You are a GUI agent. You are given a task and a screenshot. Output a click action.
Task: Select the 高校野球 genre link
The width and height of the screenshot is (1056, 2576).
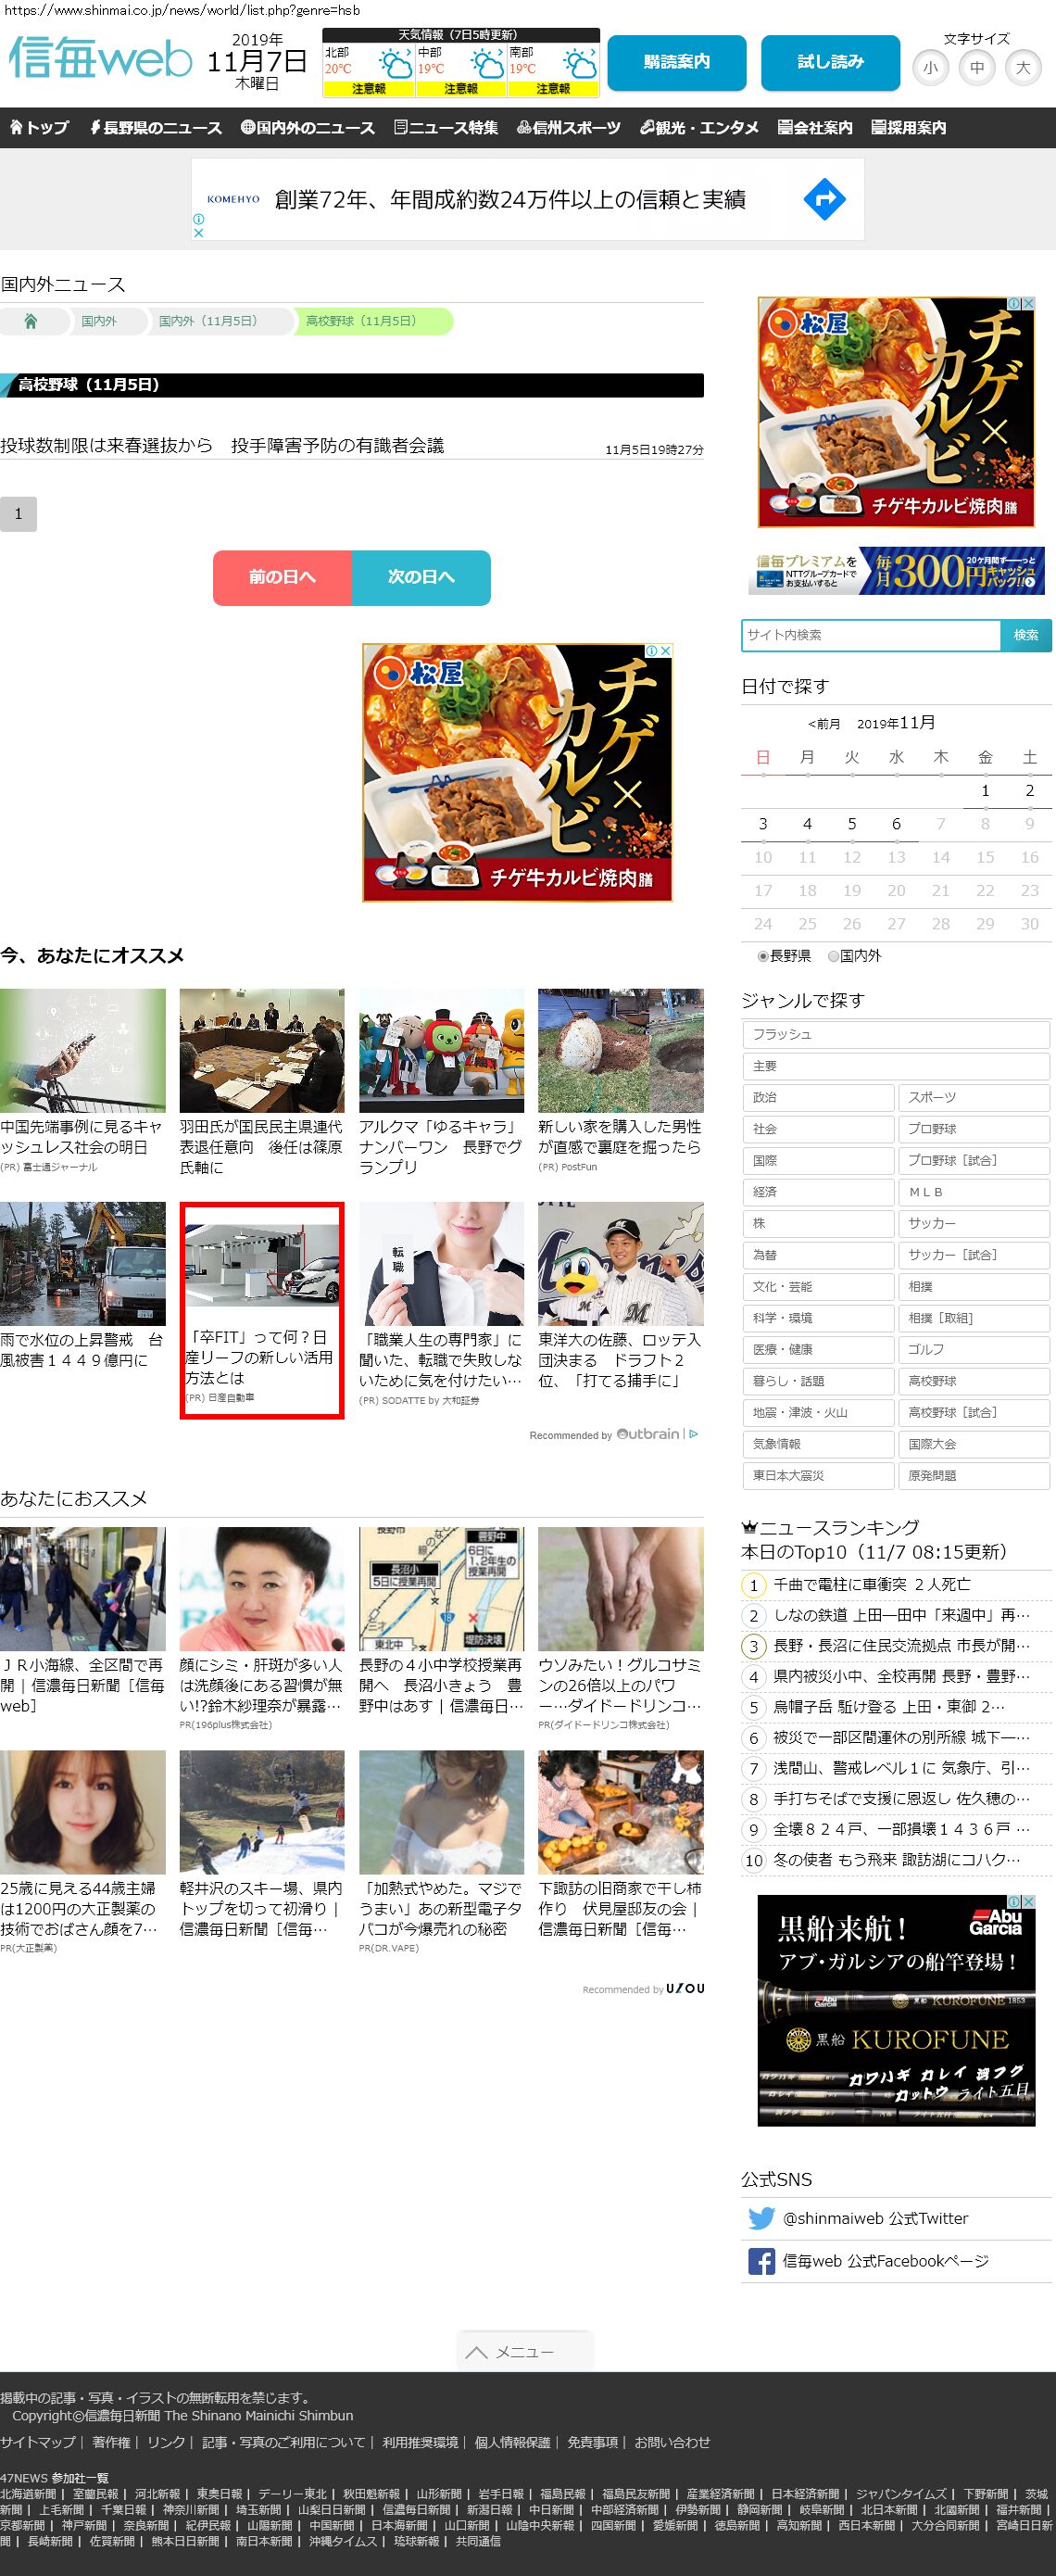pyautogui.click(x=973, y=1381)
